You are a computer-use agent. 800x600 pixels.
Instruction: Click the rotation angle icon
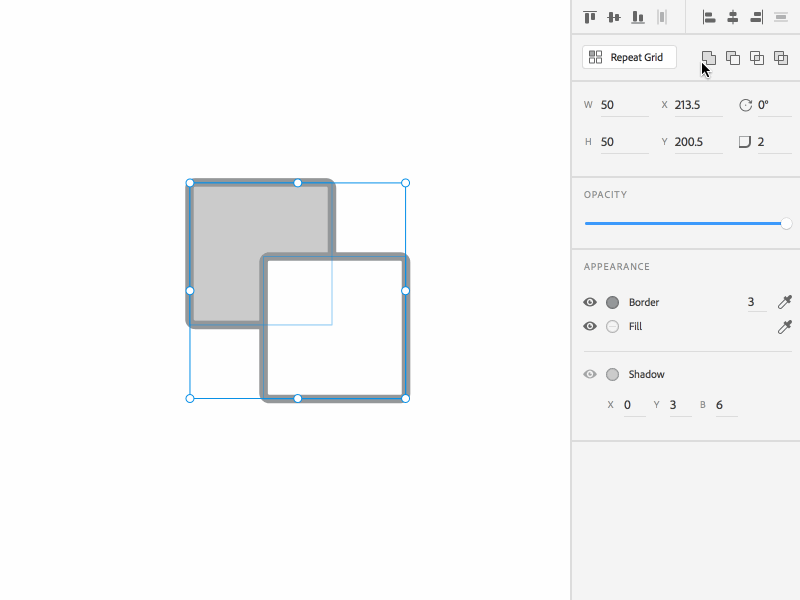(745, 105)
